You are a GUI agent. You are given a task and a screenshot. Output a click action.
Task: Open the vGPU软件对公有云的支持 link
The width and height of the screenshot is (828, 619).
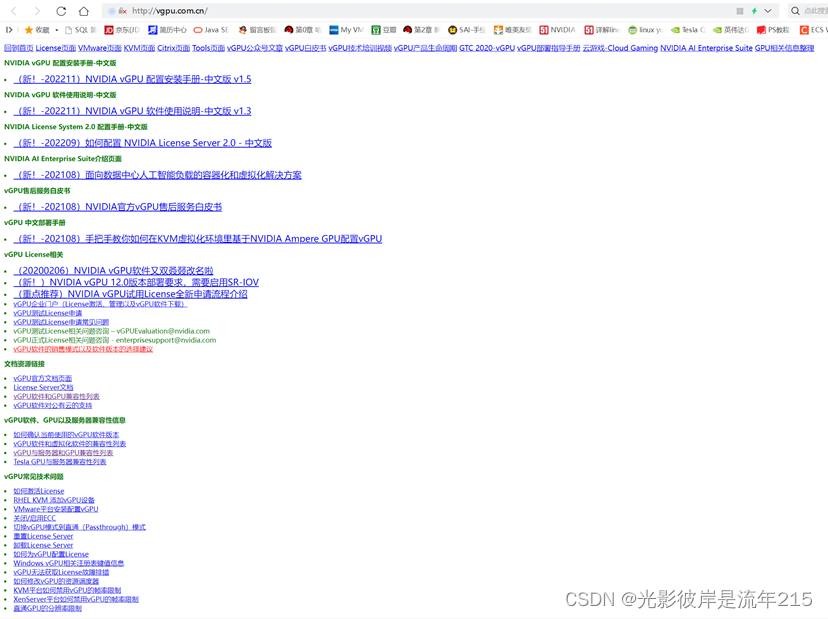[x=52, y=406]
